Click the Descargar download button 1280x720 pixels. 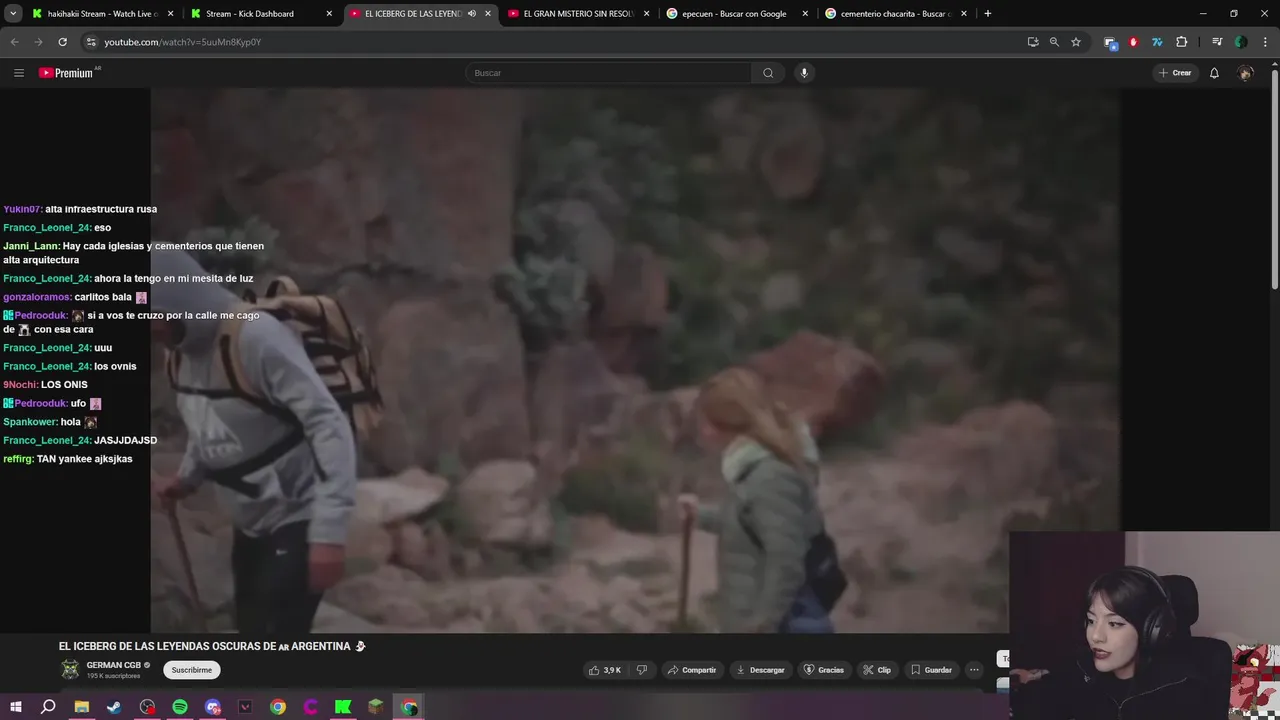pos(760,670)
